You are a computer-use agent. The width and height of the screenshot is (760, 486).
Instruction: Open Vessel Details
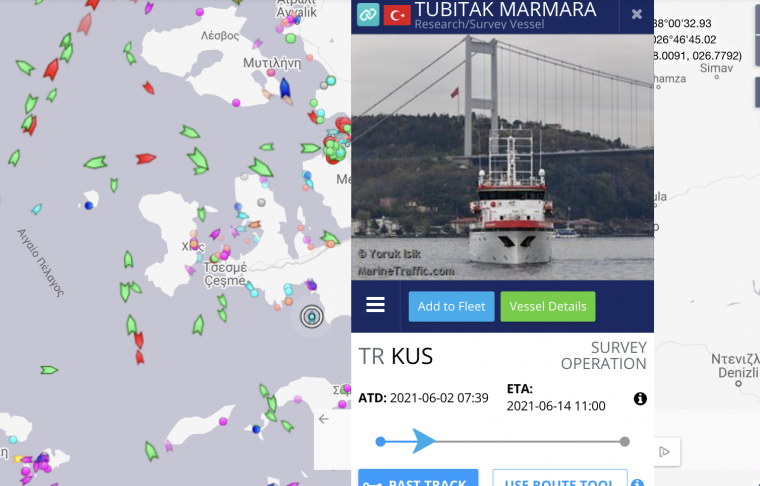[548, 306]
